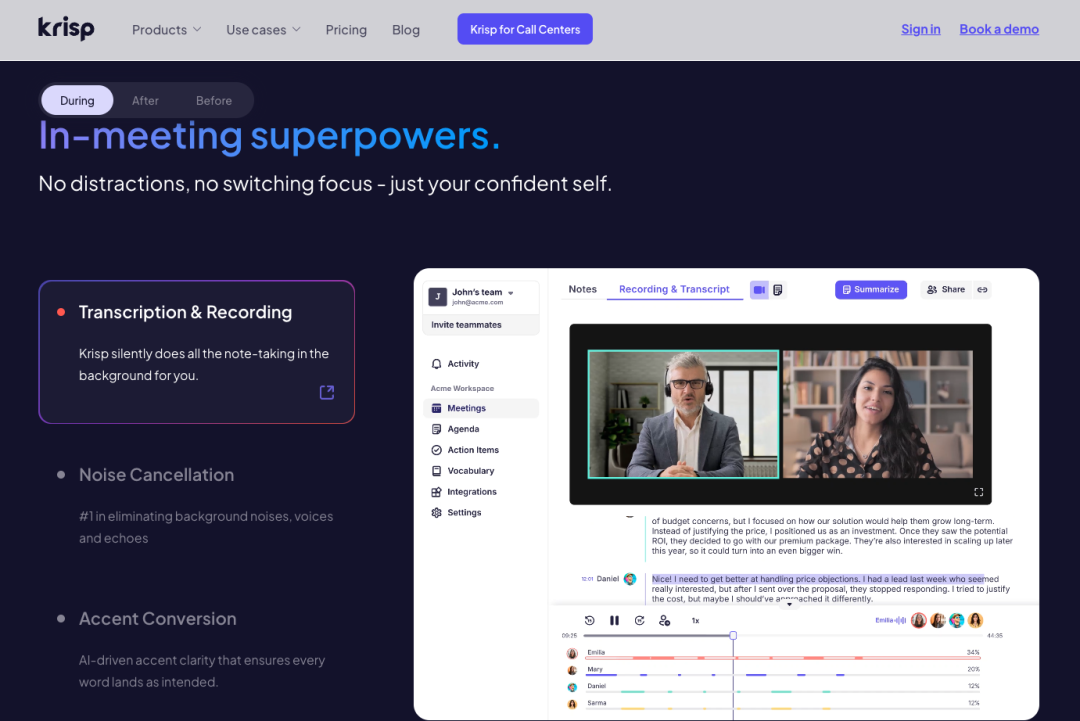Select the During toggle option

[77, 101]
